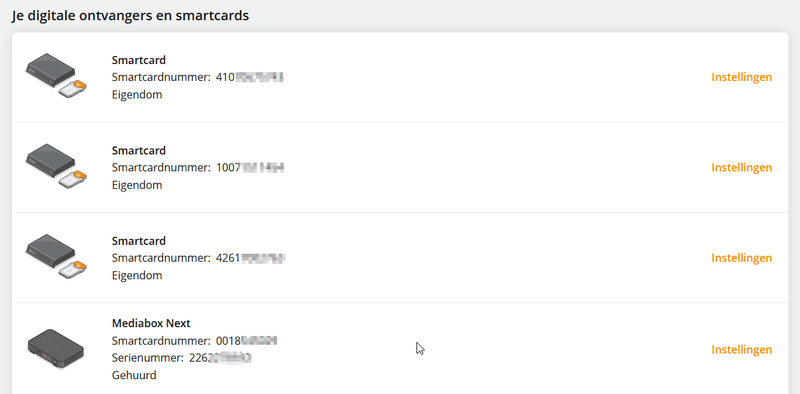Open Instellingen for smartcard starting 410
The image size is (800, 394).
[741, 77]
